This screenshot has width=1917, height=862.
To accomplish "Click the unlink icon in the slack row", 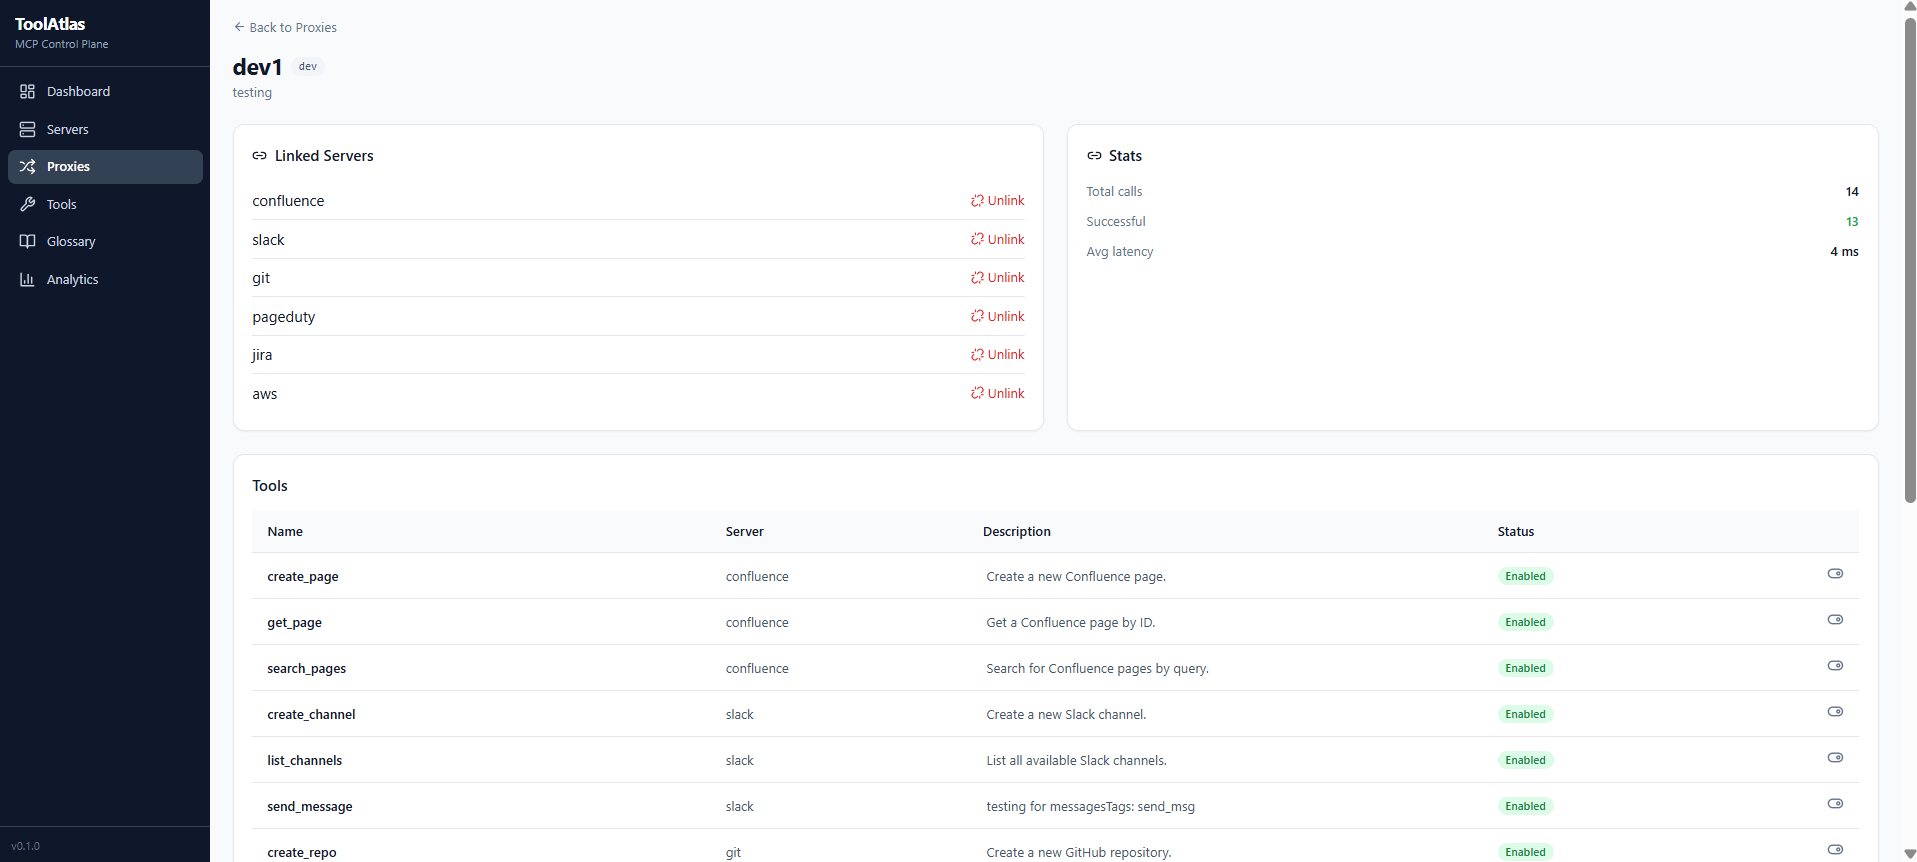I will pos(977,239).
